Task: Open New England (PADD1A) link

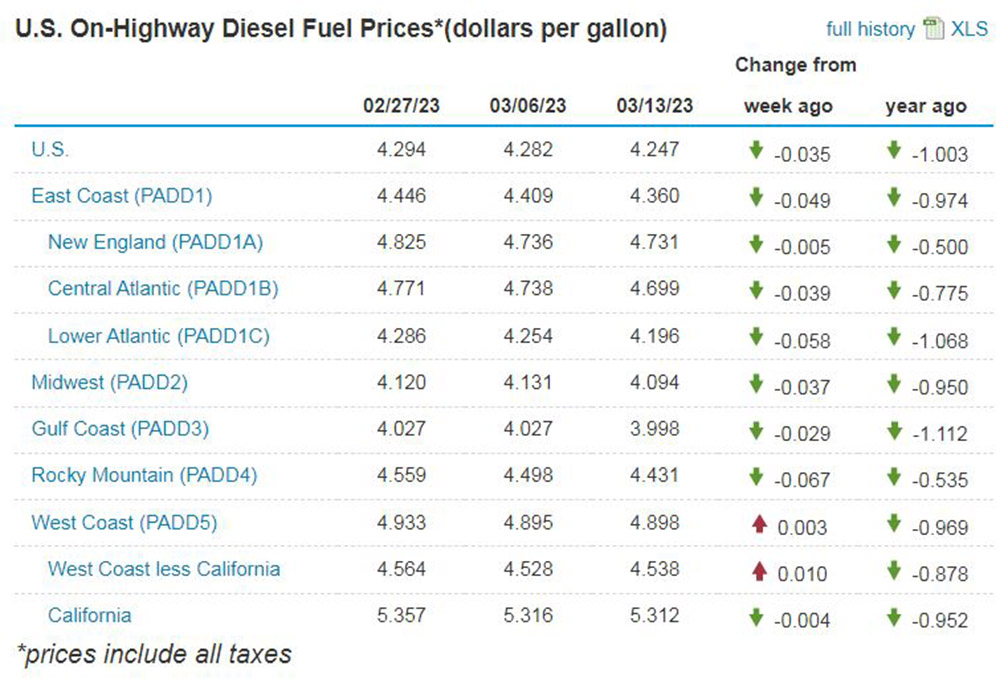Action: coord(155,242)
